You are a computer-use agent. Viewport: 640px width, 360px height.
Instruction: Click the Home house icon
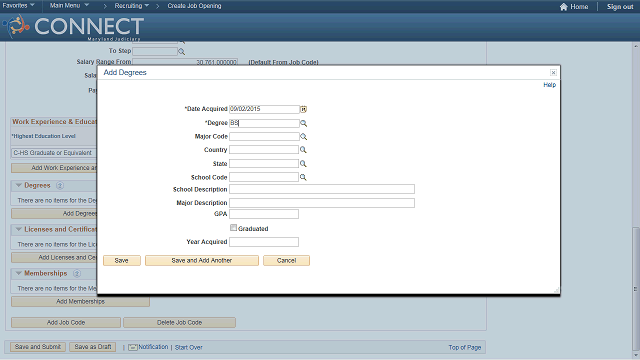pyautogui.click(x=564, y=7)
